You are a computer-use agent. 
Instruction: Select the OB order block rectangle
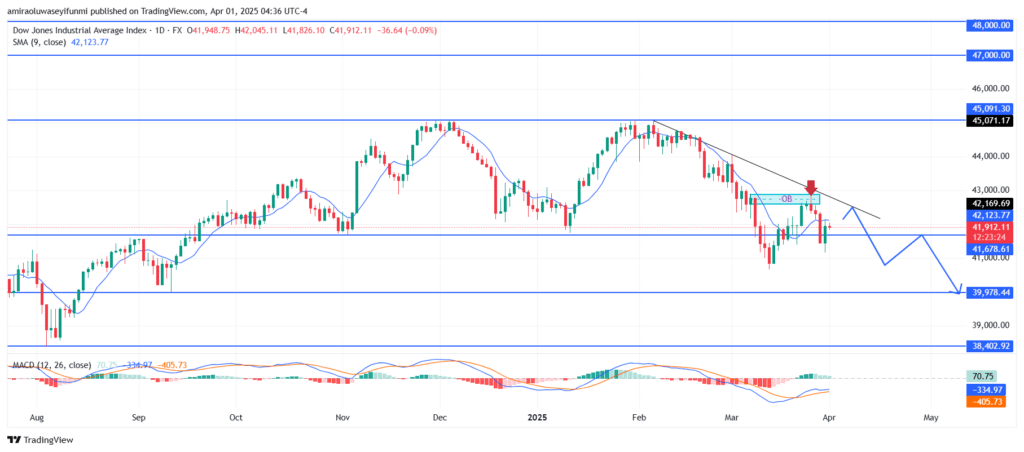(784, 199)
